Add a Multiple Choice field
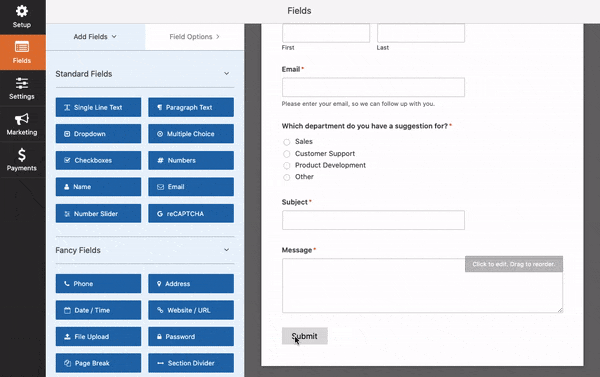The image size is (600, 377). click(x=191, y=134)
